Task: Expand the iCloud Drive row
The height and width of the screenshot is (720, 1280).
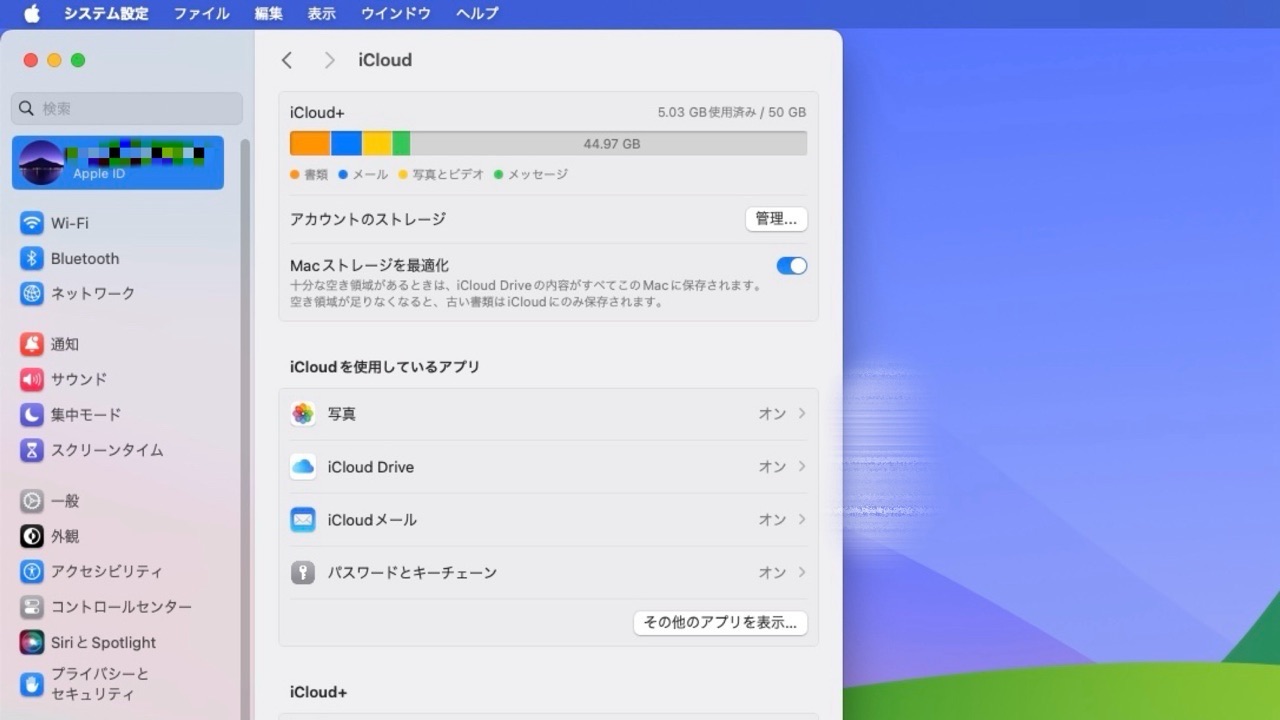Action: coord(800,466)
